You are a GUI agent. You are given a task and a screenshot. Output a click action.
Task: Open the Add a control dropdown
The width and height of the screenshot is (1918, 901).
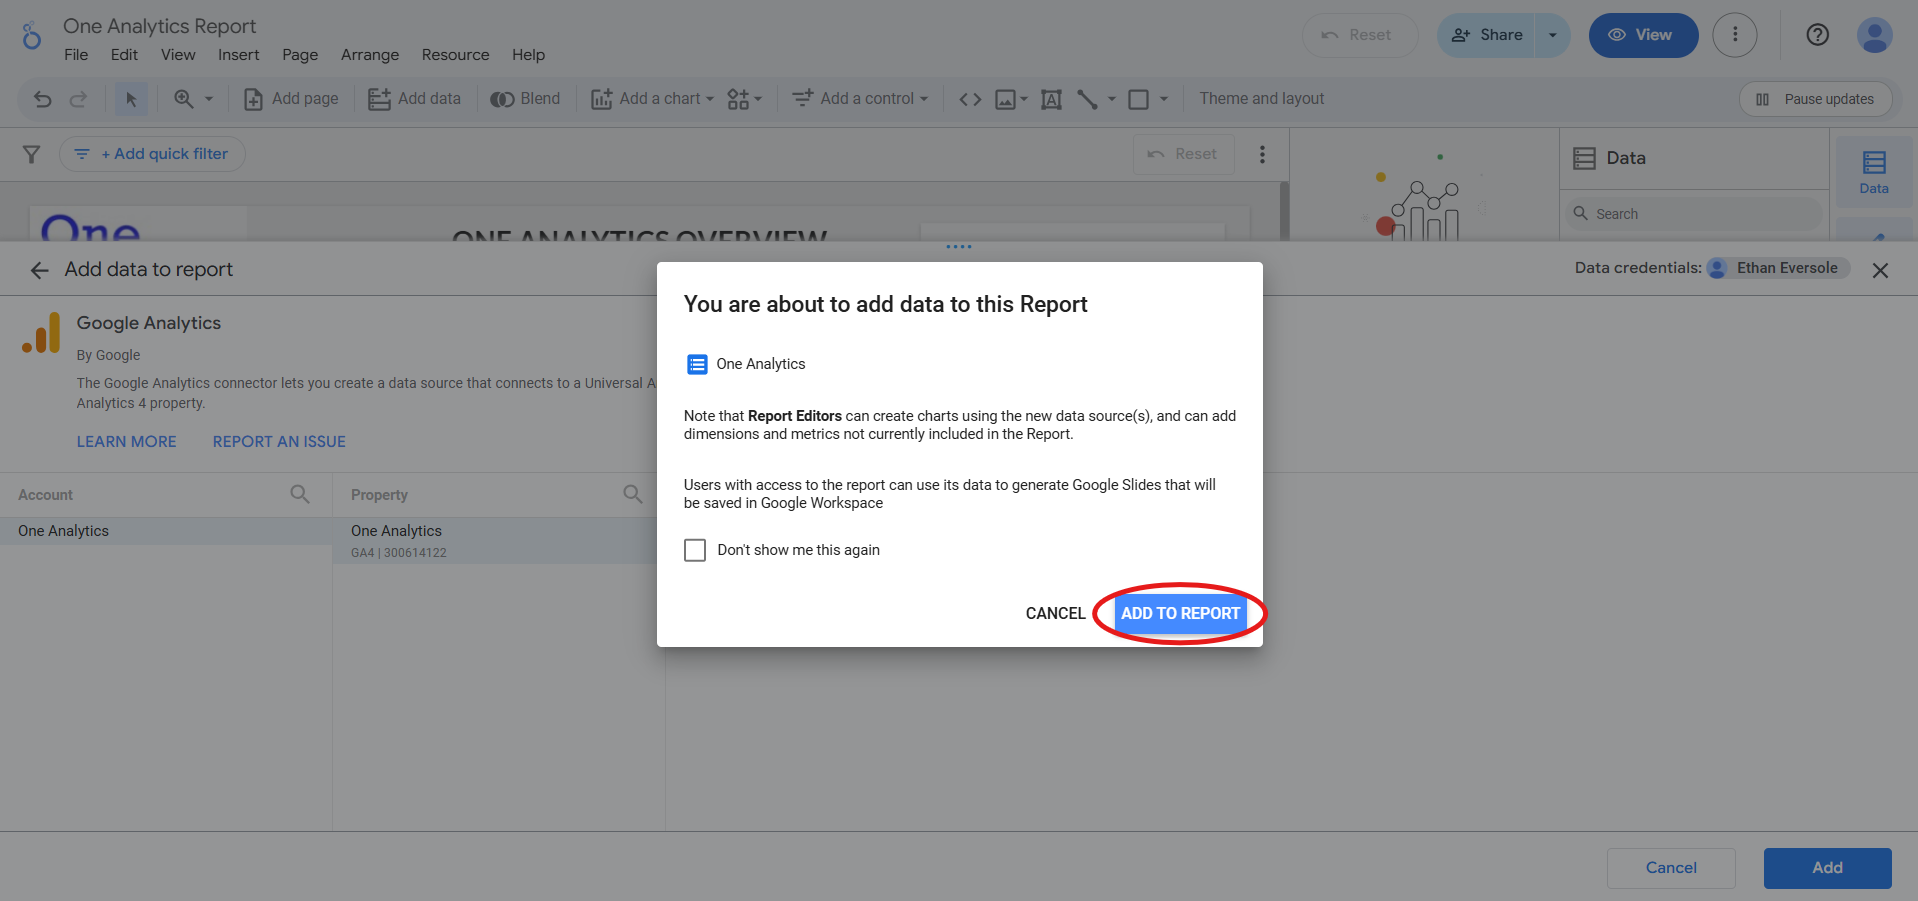[x=860, y=99]
